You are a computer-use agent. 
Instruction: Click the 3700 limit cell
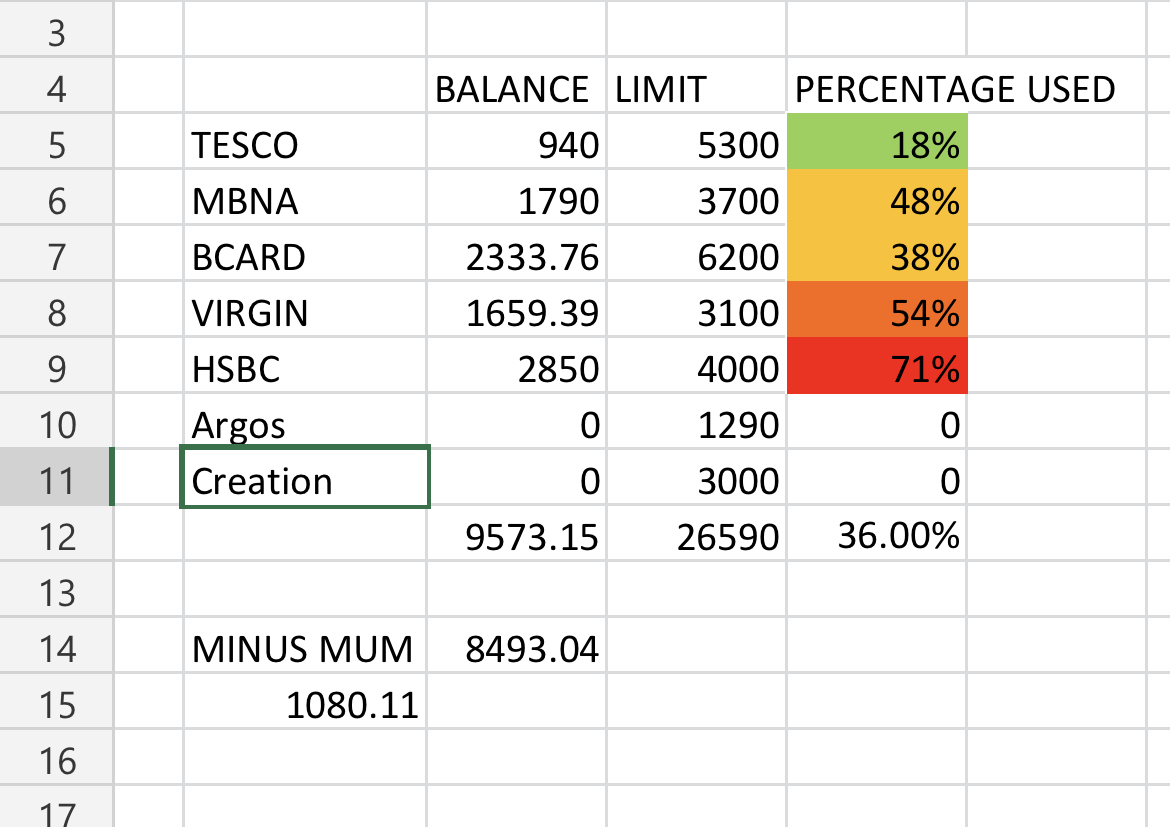pos(697,198)
